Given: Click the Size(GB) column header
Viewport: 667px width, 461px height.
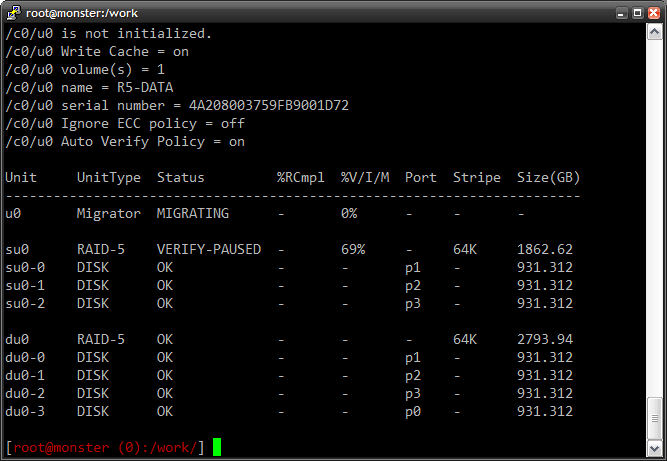Looking at the screenshot, I should pos(549,178).
